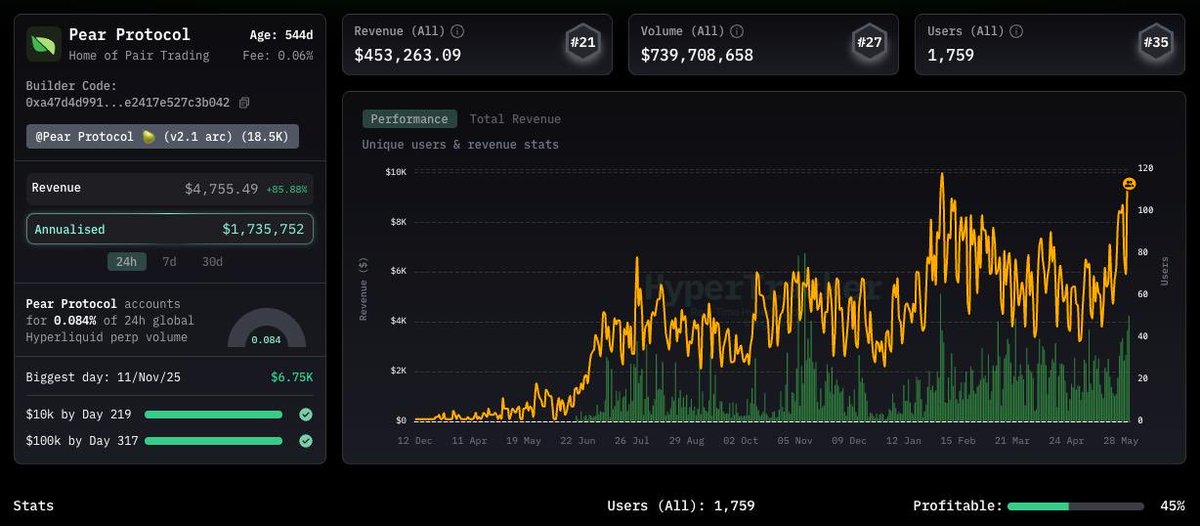The width and height of the screenshot is (1200, 526).
Task: Select the 30d time range
Action: click(212, 262)
